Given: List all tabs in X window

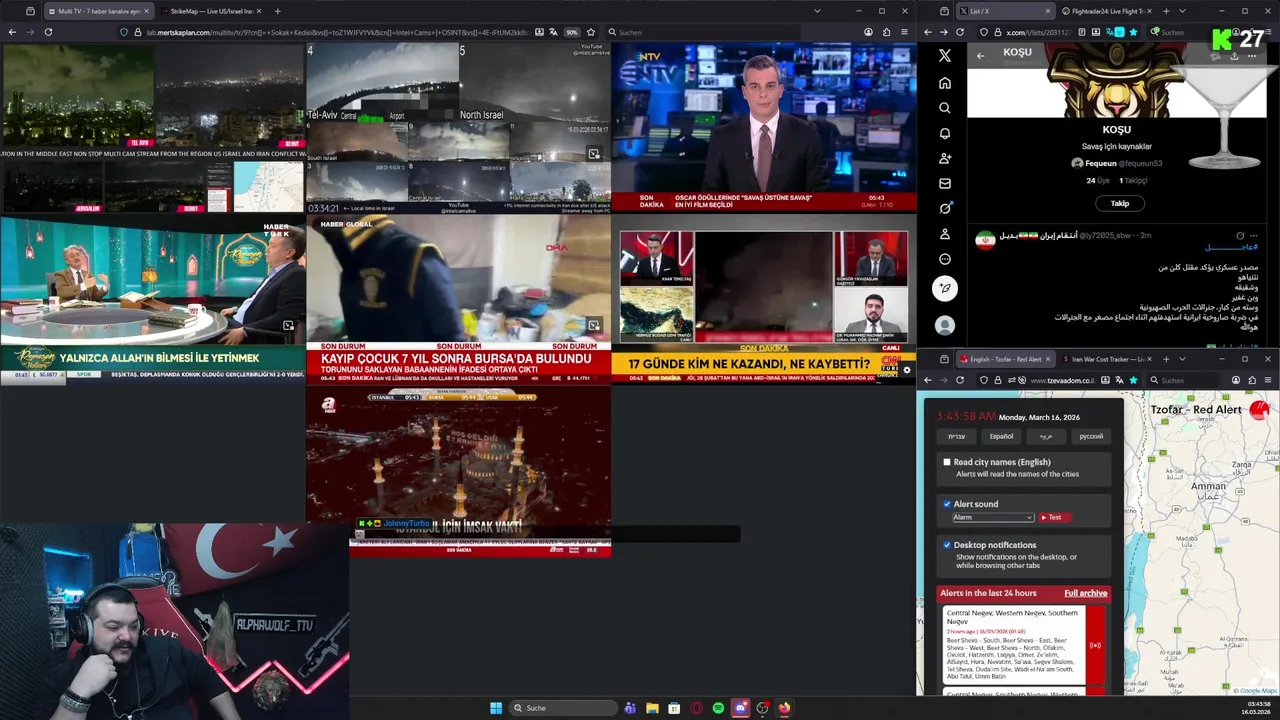Looking at the screenshot, I should point(1182,11).
